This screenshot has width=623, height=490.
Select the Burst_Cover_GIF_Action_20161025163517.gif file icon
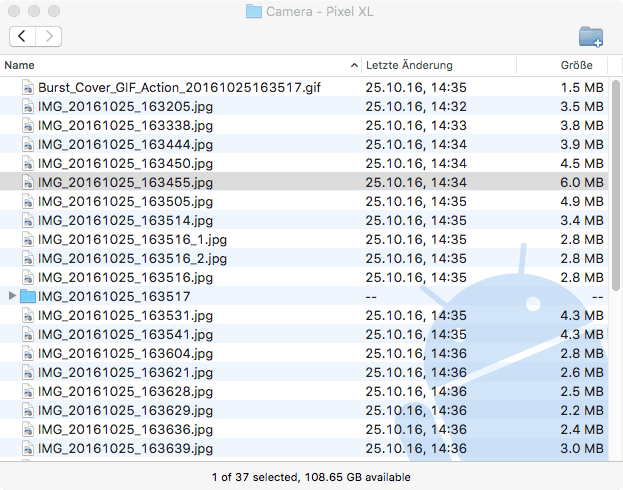point(28,87)
